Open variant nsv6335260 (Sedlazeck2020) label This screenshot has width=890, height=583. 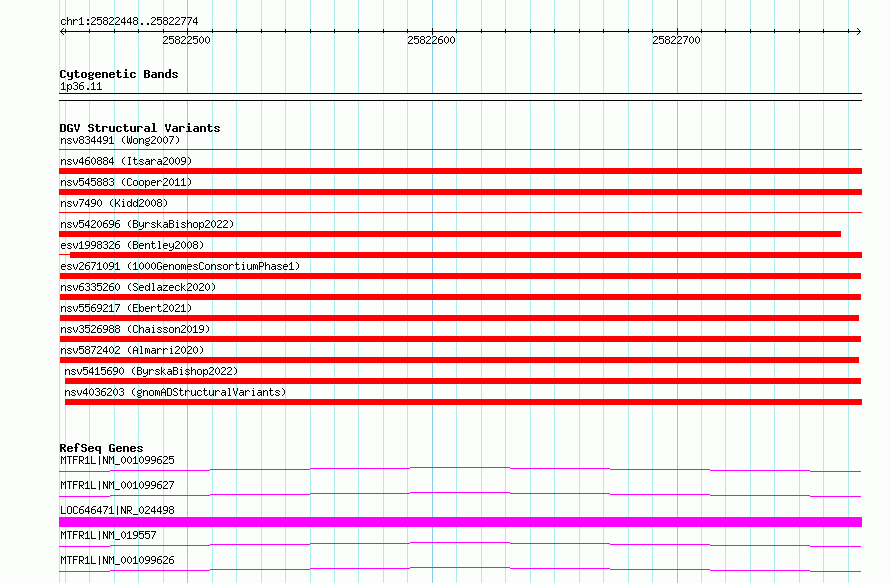click(x=138, y=287)
